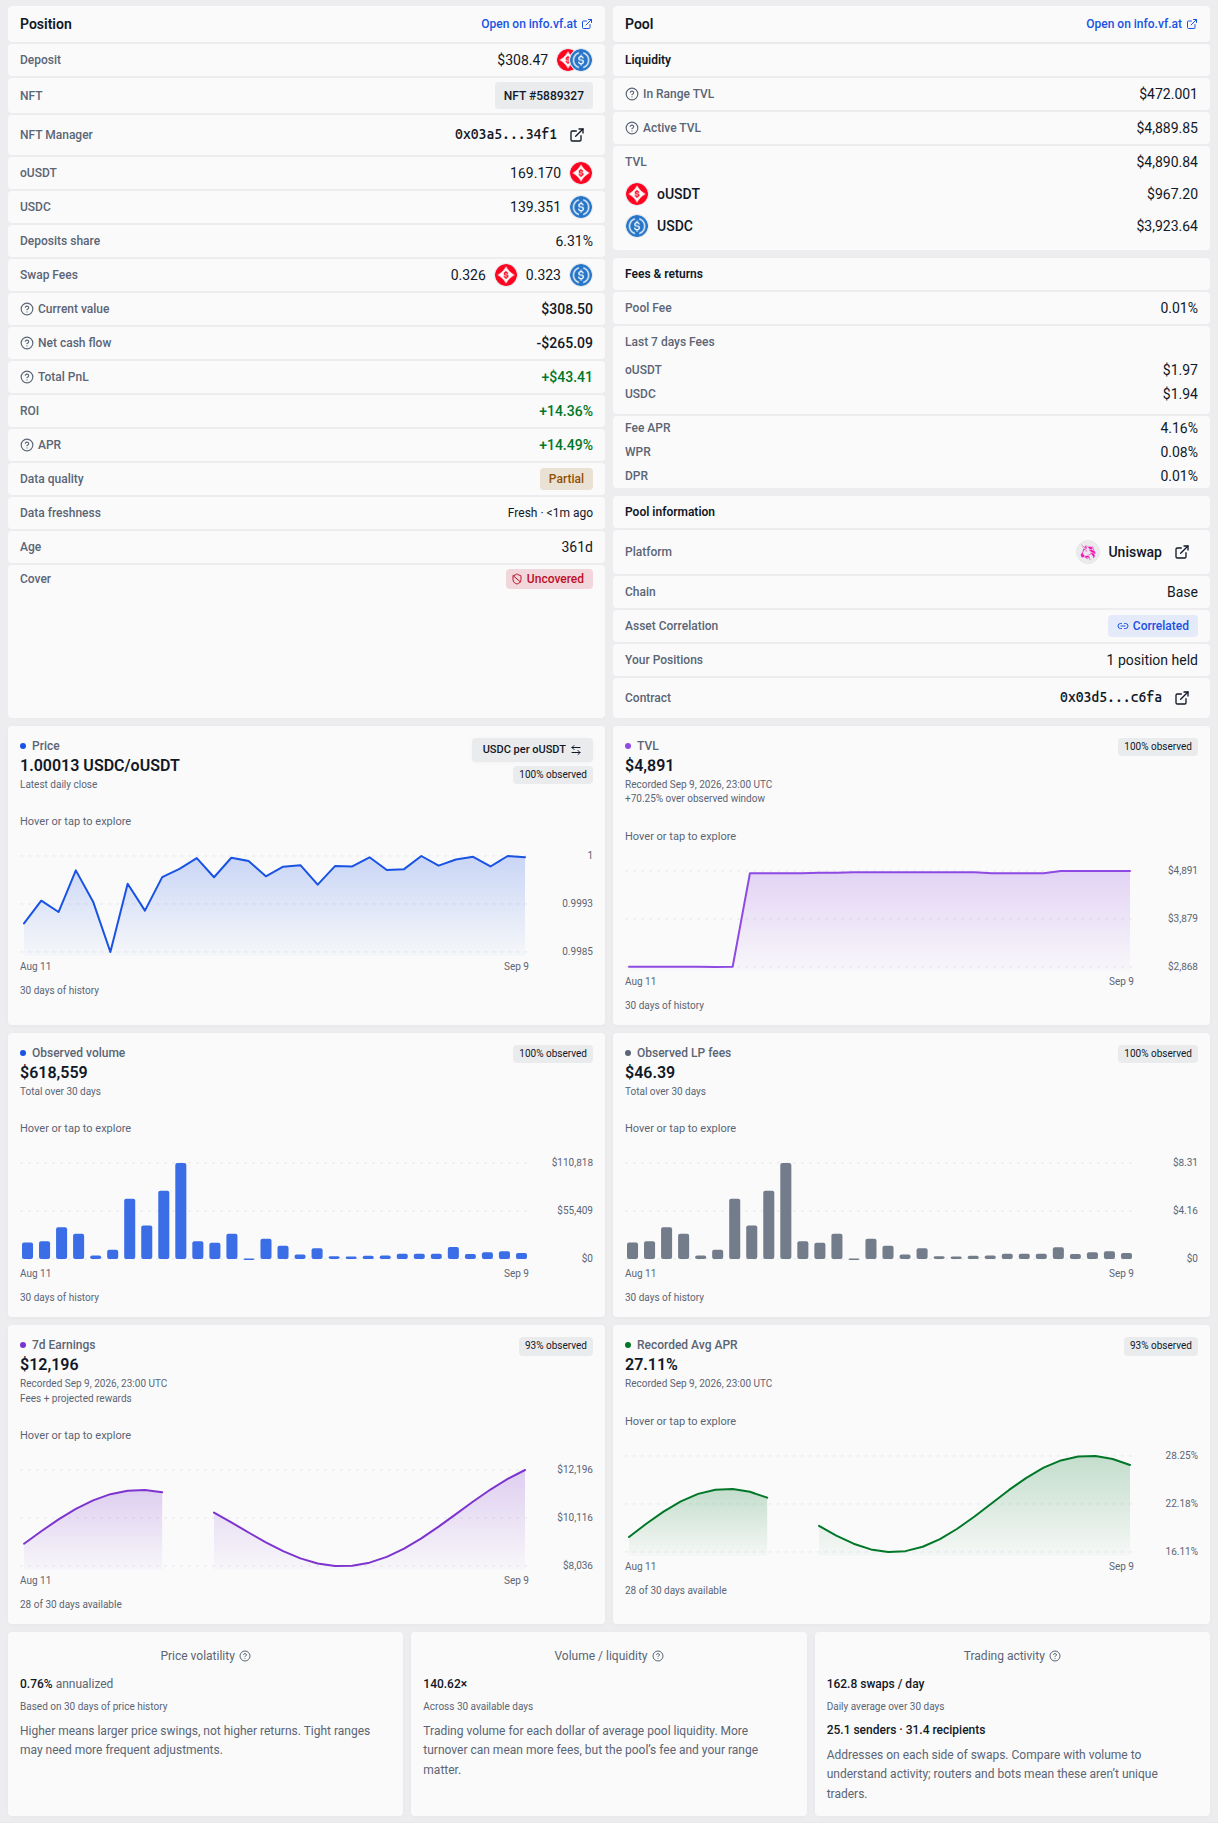This screenshot has width=1218, height=1823.
Task: Open Contract 0x03d5...c6fa external link icon
Action: point(1182,698)
